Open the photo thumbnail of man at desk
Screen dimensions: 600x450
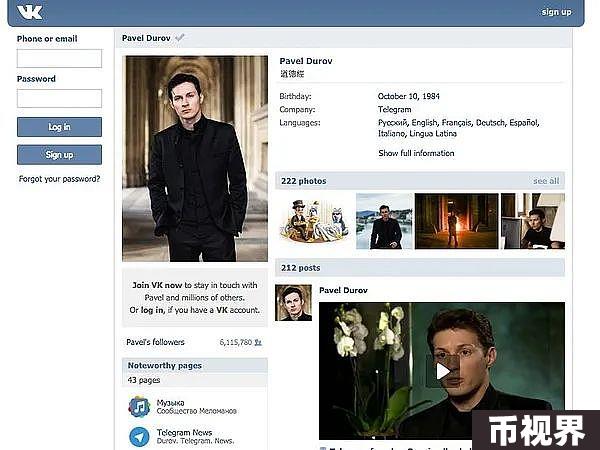tap(533, 221)
